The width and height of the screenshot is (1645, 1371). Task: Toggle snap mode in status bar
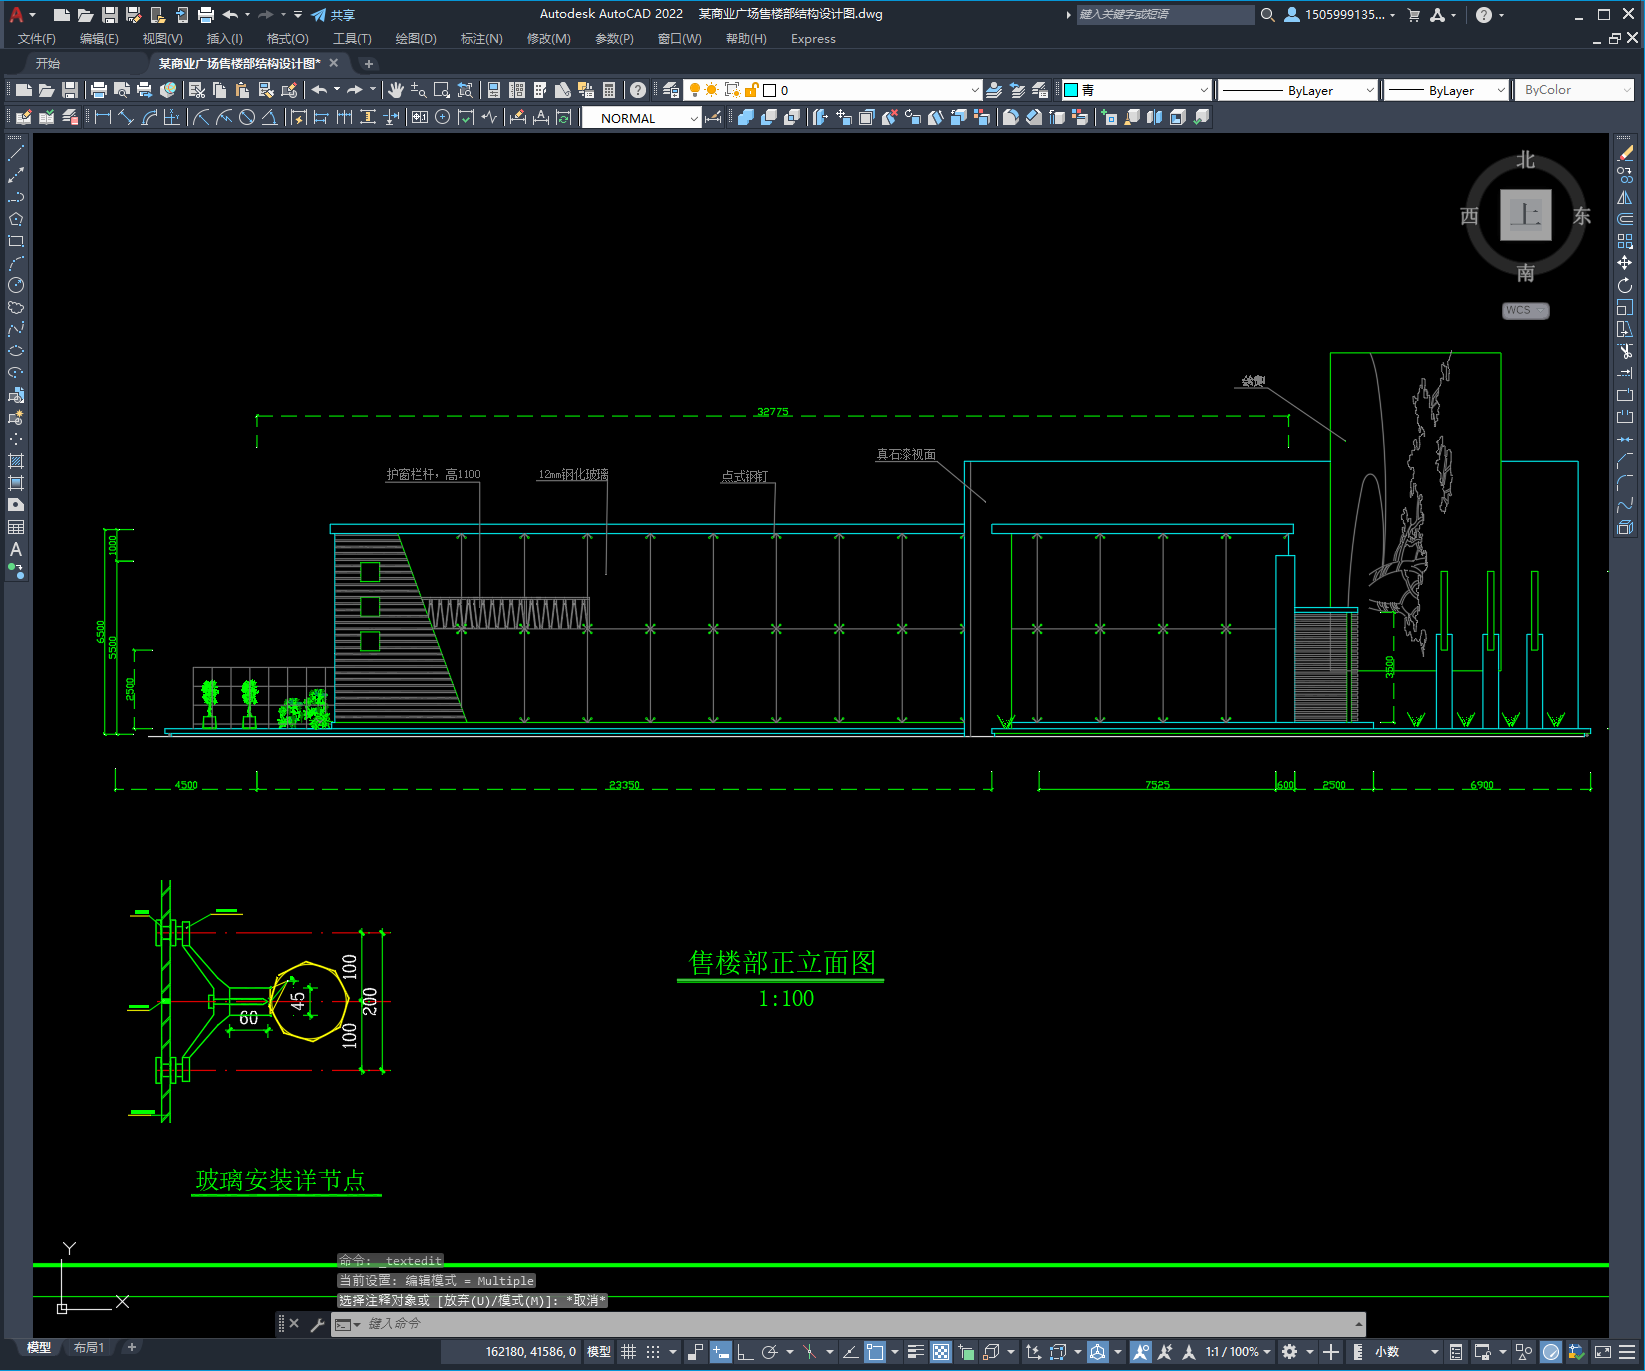point(653,1352)
